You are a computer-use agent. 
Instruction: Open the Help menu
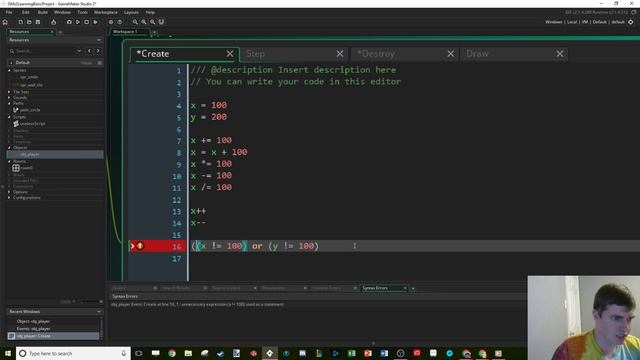(x=150, y=12)
